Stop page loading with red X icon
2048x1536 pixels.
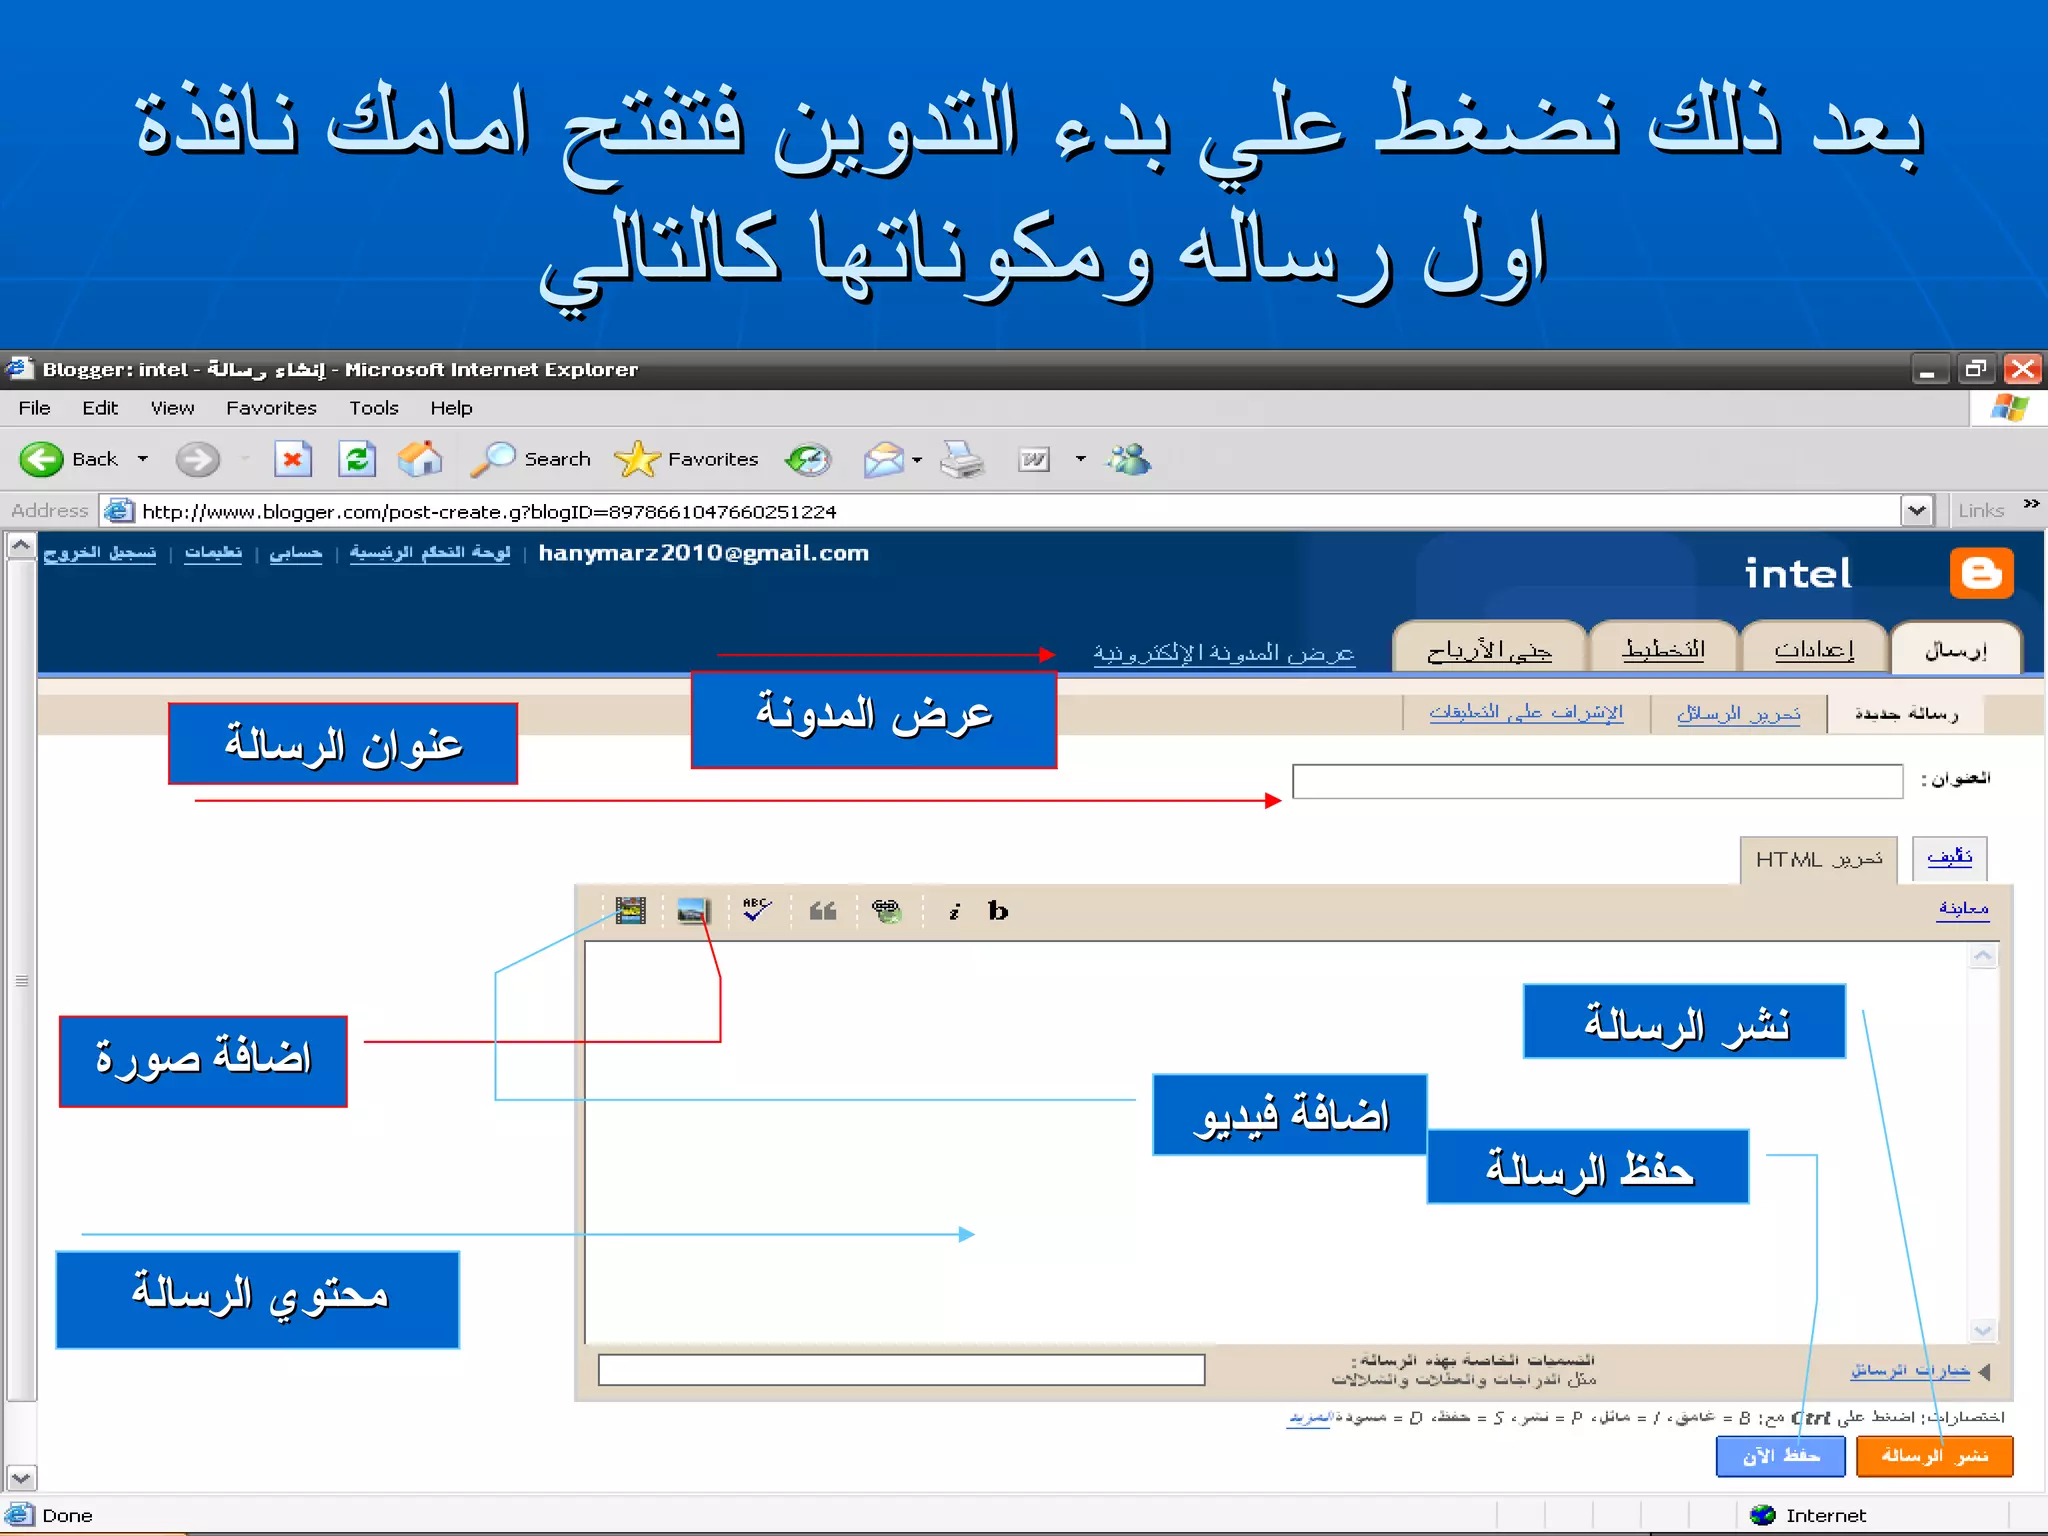point(292,459)
